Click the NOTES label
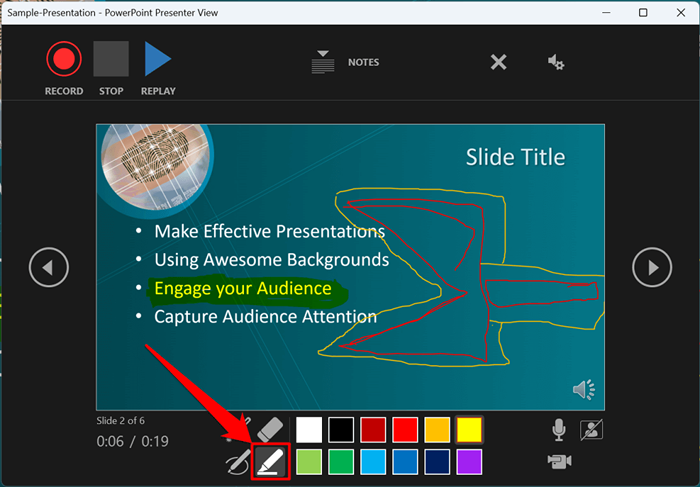The image size is (700, 487). (363, 62)
